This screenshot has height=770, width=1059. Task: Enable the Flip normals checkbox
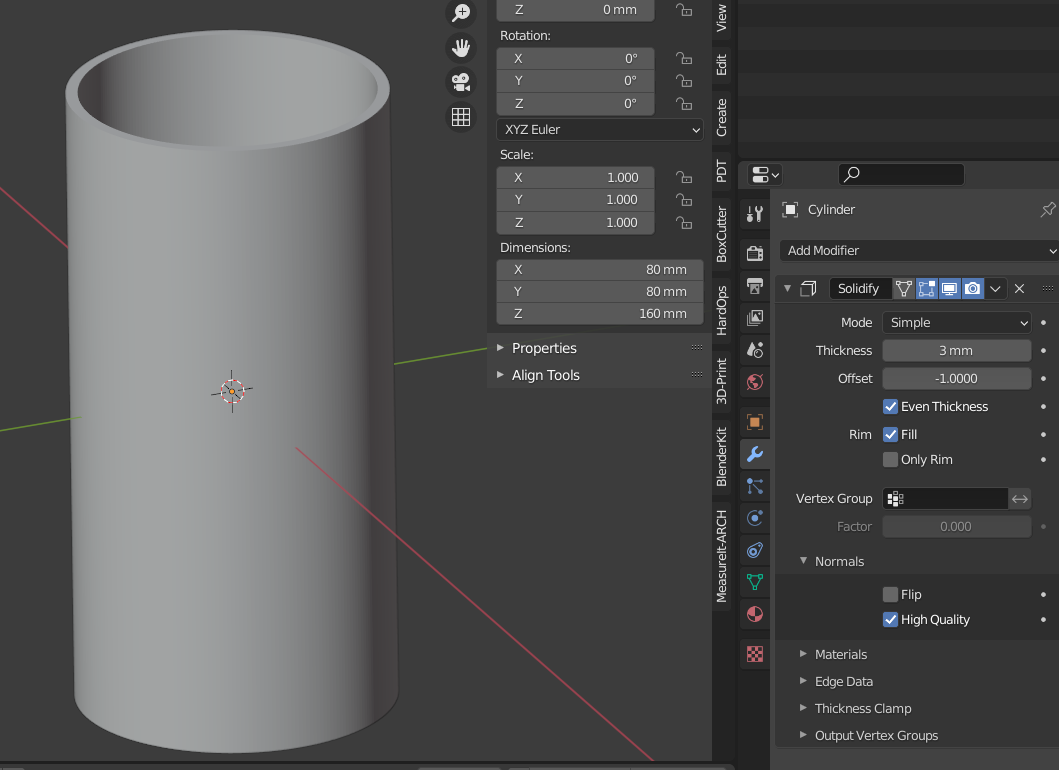[x=890, y=594]
